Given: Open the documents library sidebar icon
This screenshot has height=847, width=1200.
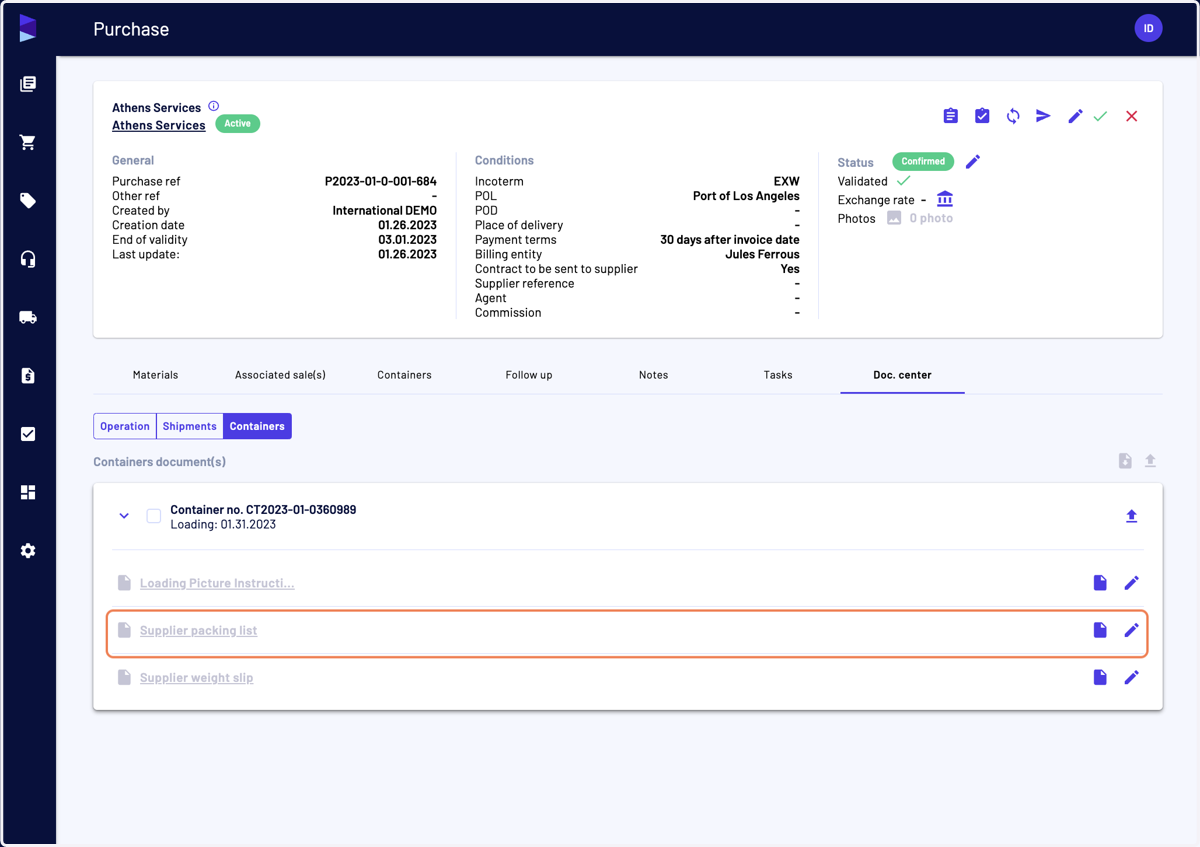Looking at the screenshot, I should click(x=28, y=84).
